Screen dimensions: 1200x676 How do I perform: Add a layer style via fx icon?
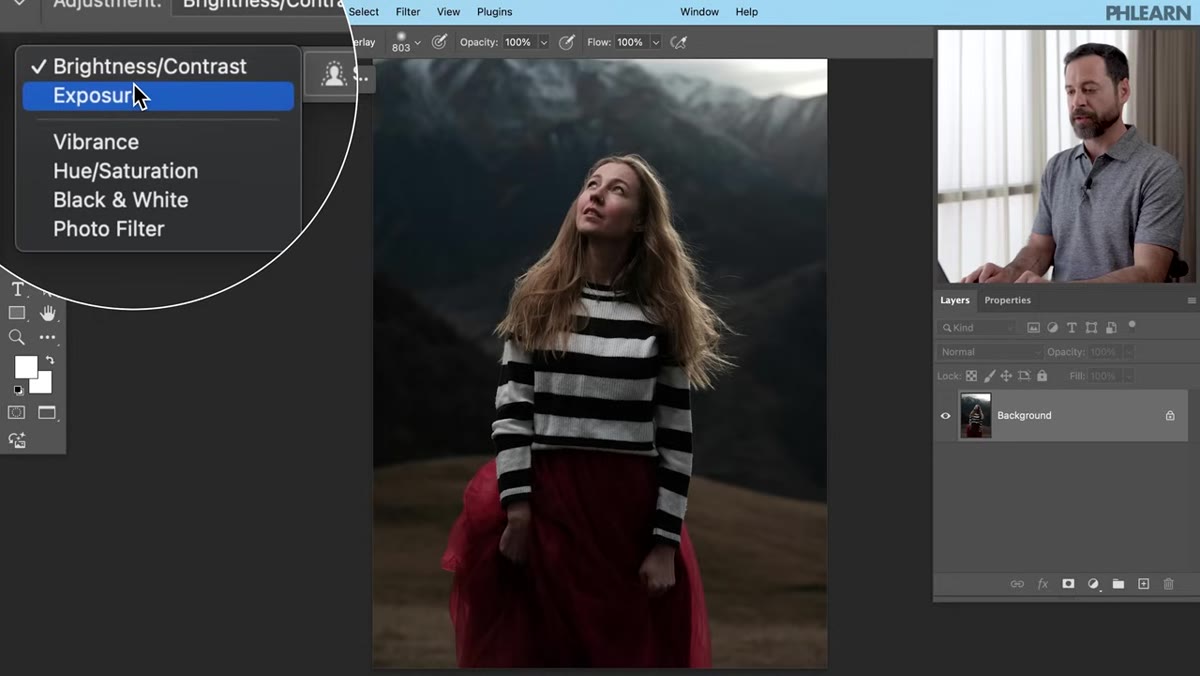point(1042,584)
